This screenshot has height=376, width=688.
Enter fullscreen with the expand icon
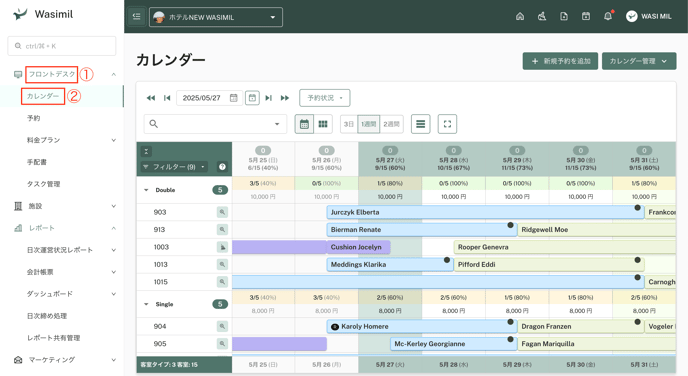(447, 124)
